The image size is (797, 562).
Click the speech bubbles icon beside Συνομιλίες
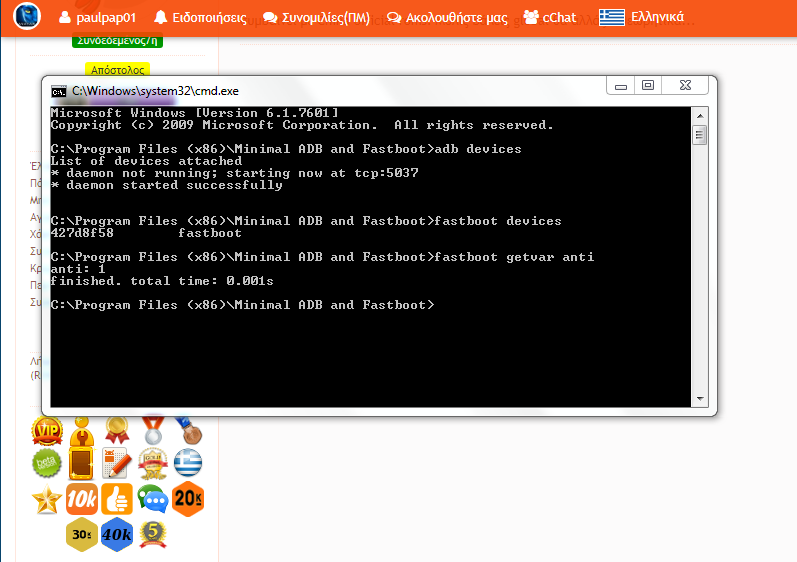click(x=270, y=18)
